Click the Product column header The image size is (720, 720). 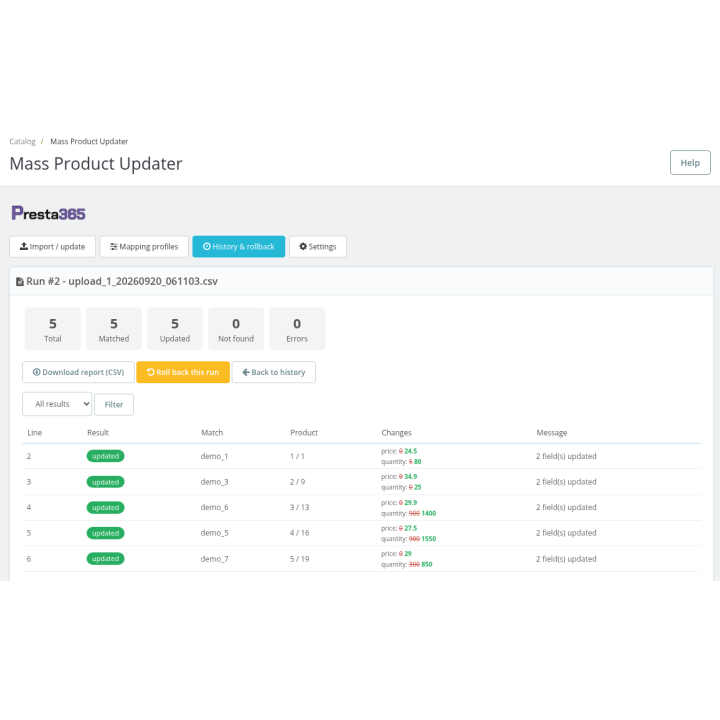(304, 433)
